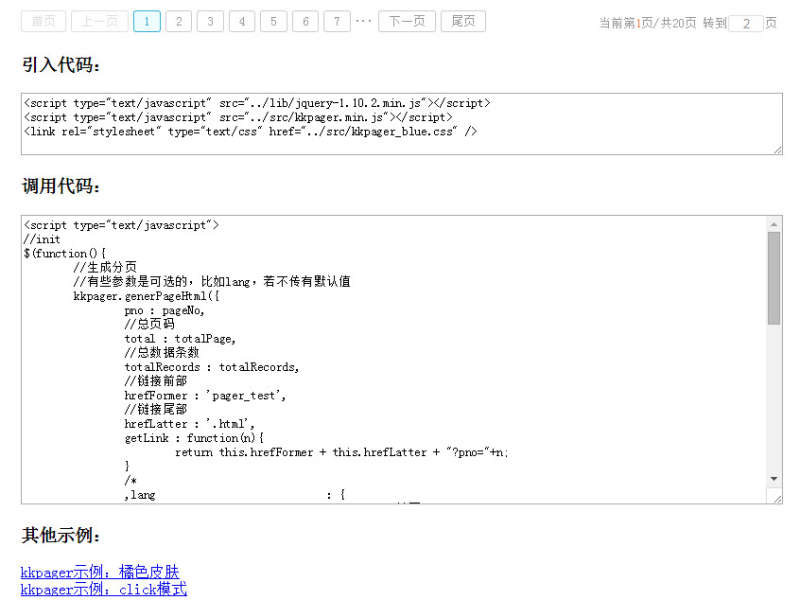Click the 下一页 next page button

(406, 21)
